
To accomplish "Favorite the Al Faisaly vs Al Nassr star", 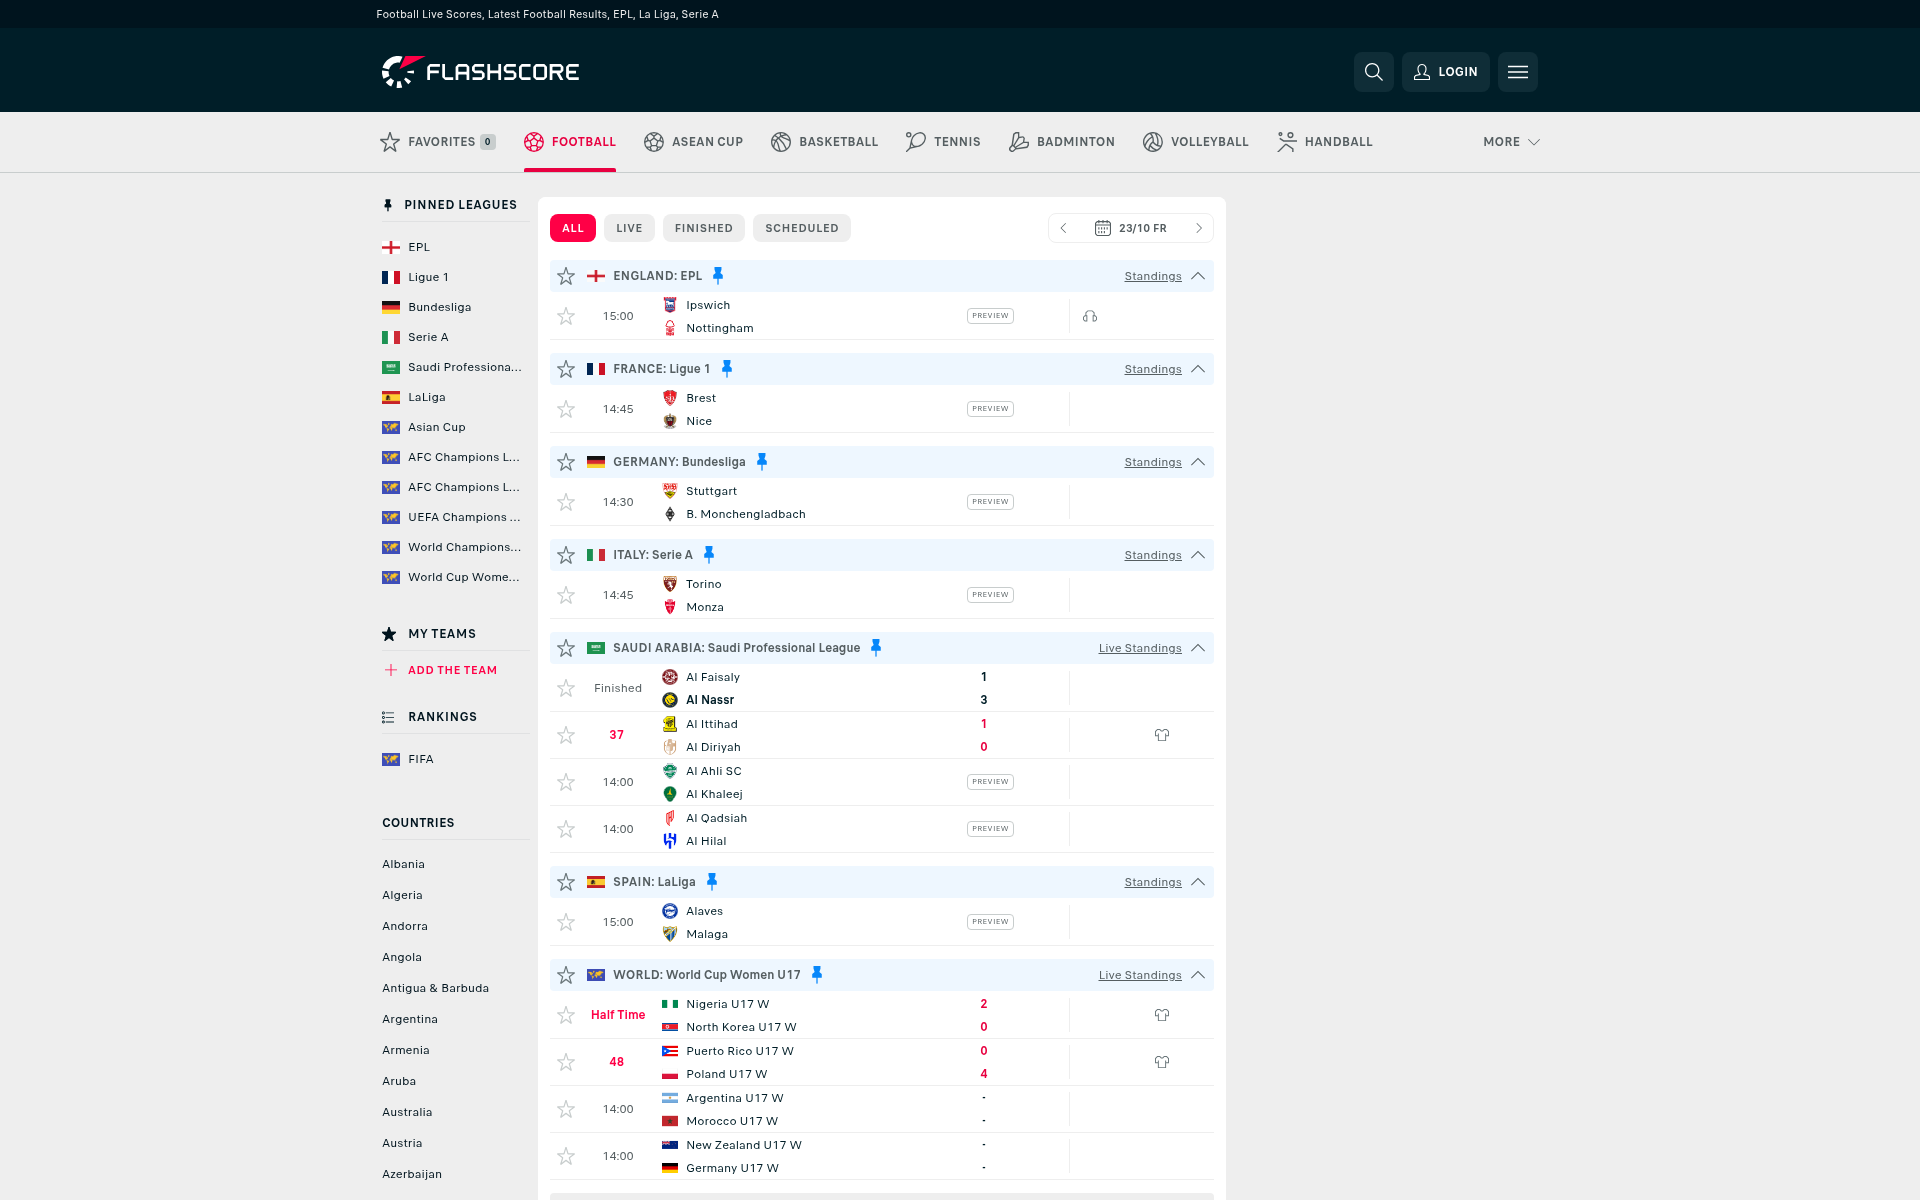I will (566, 688).
